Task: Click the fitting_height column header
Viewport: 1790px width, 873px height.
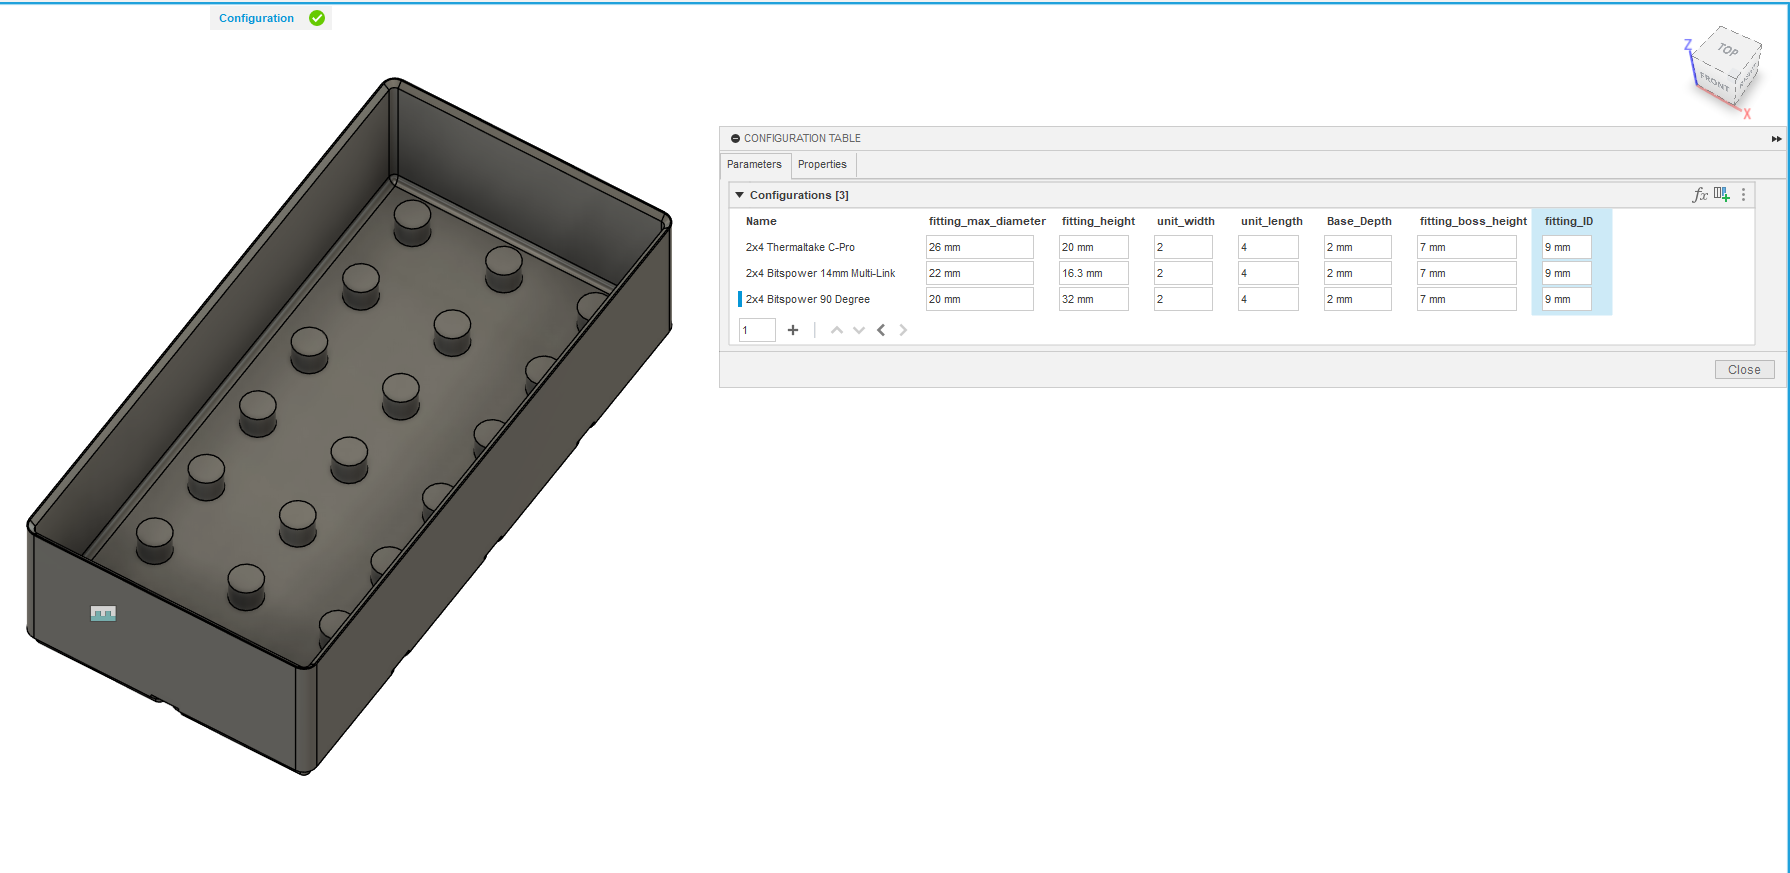Action: [x=1098, y=221]
